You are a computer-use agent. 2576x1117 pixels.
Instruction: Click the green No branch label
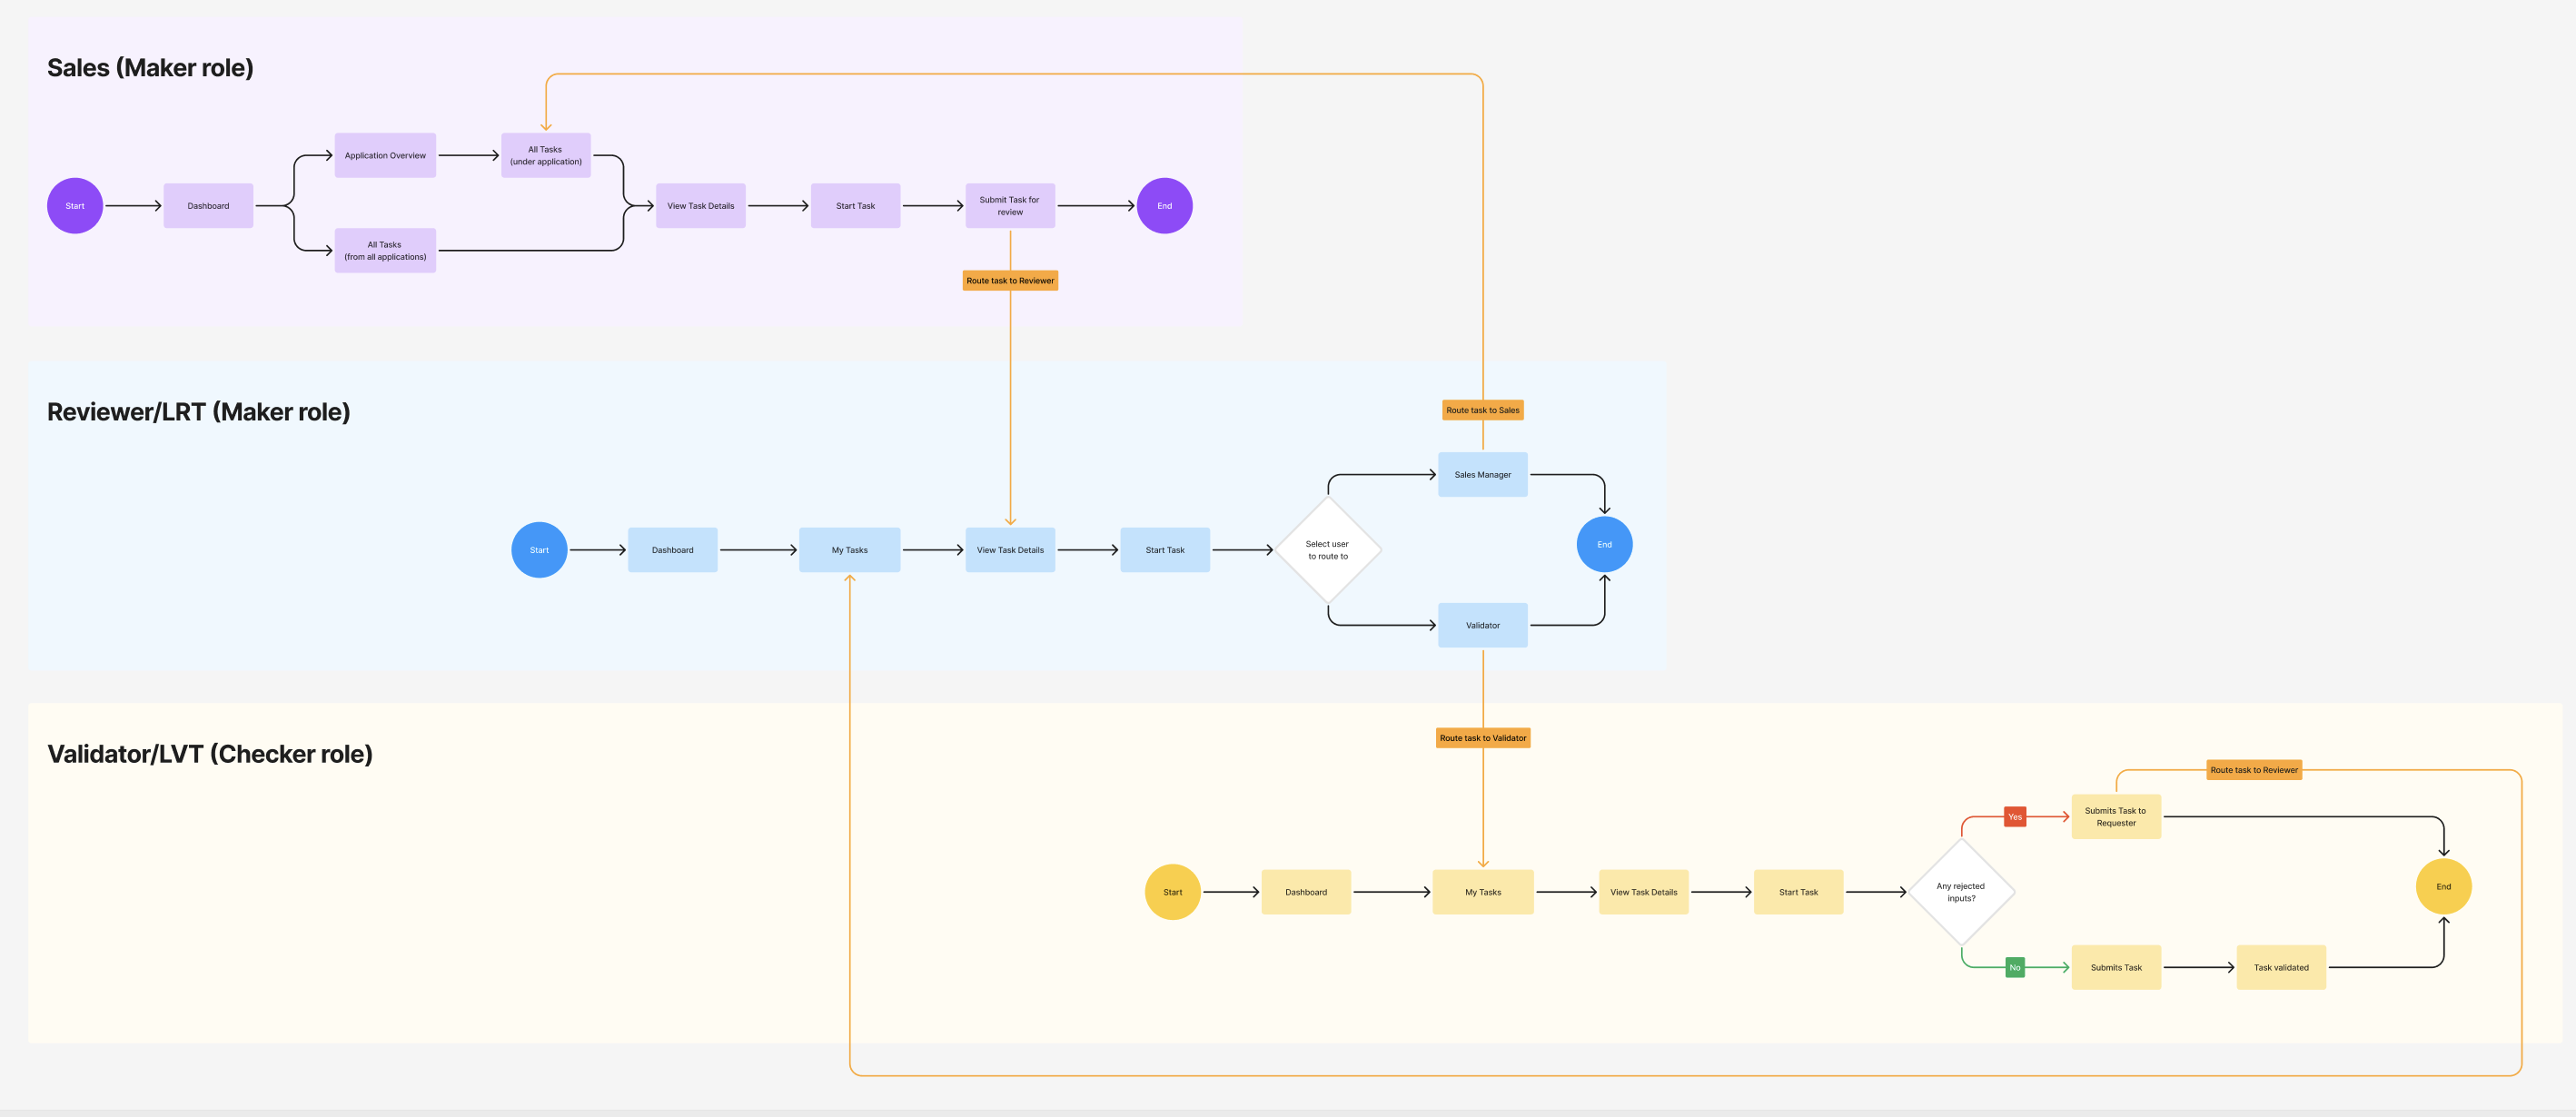tap(2015, 968)
